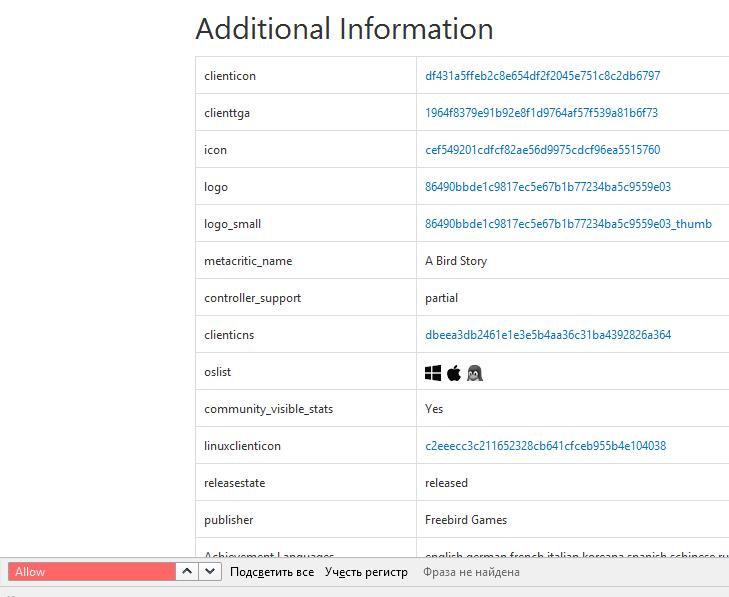The image size is (729, 597).
Task: Click the find bar search field containing Allow
Action: tap(92, 571)
